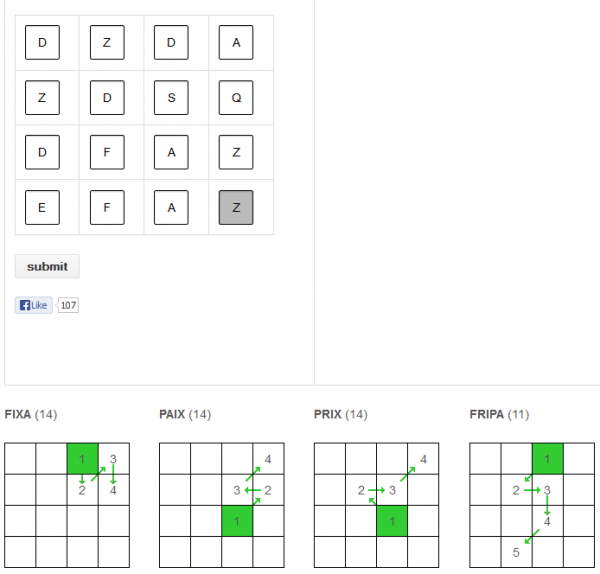
Task: Select the Z tile in the top row
Action: 107,43
